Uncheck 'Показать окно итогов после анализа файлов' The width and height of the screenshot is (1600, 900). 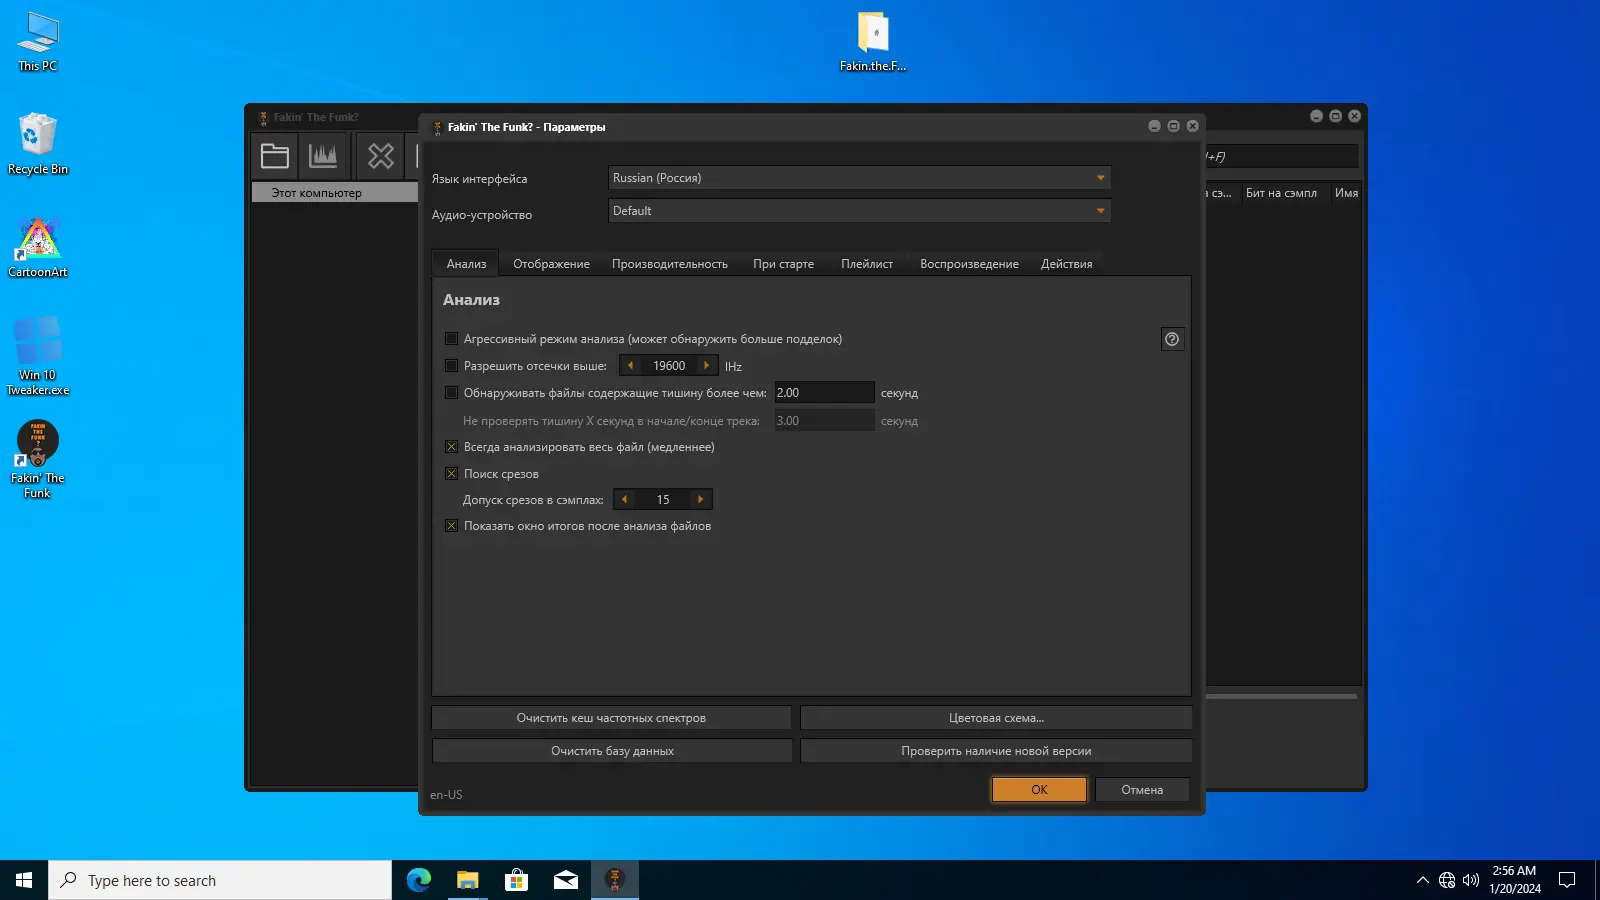[451, 526]
